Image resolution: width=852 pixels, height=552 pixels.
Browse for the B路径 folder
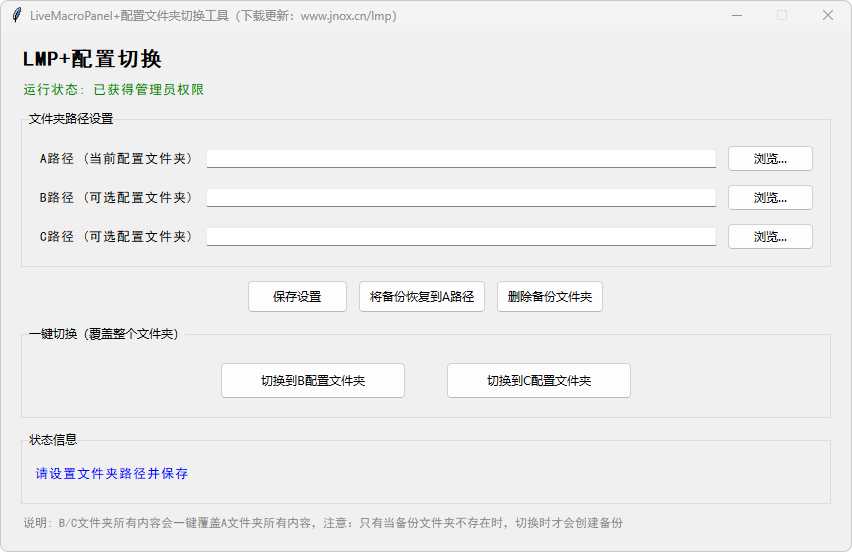coord(770,198)
